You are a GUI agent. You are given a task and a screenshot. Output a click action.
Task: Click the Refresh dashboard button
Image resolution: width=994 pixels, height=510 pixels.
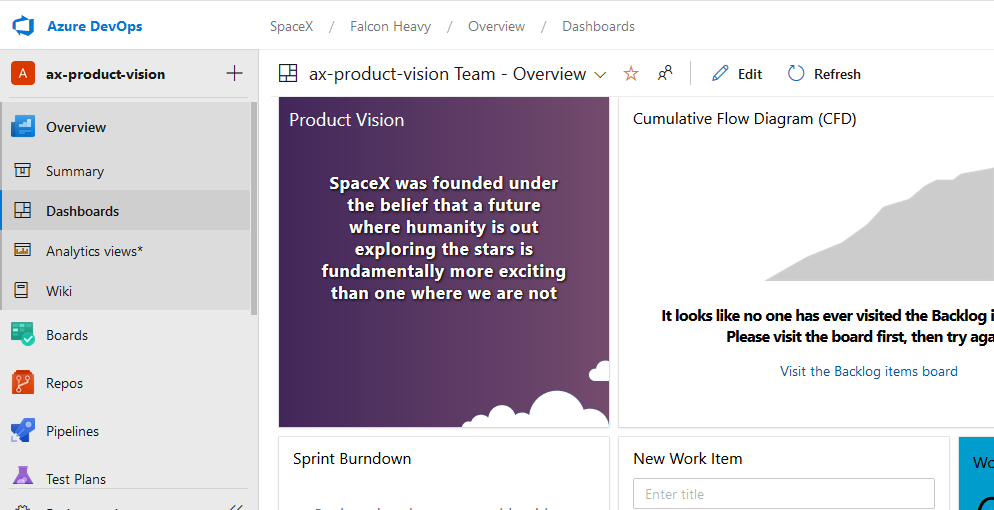(x=823, y=74)
